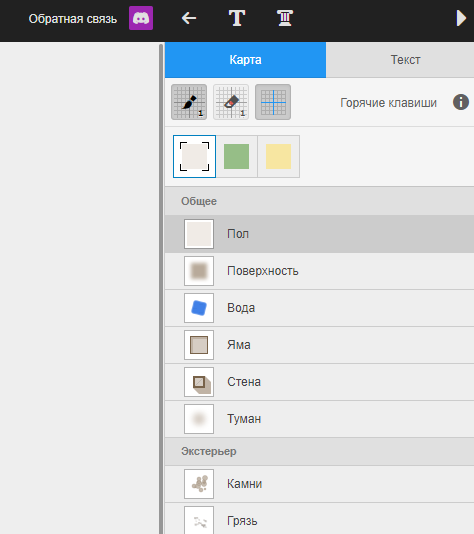Pick the selected beige floor swatch

tap(194, 156)
